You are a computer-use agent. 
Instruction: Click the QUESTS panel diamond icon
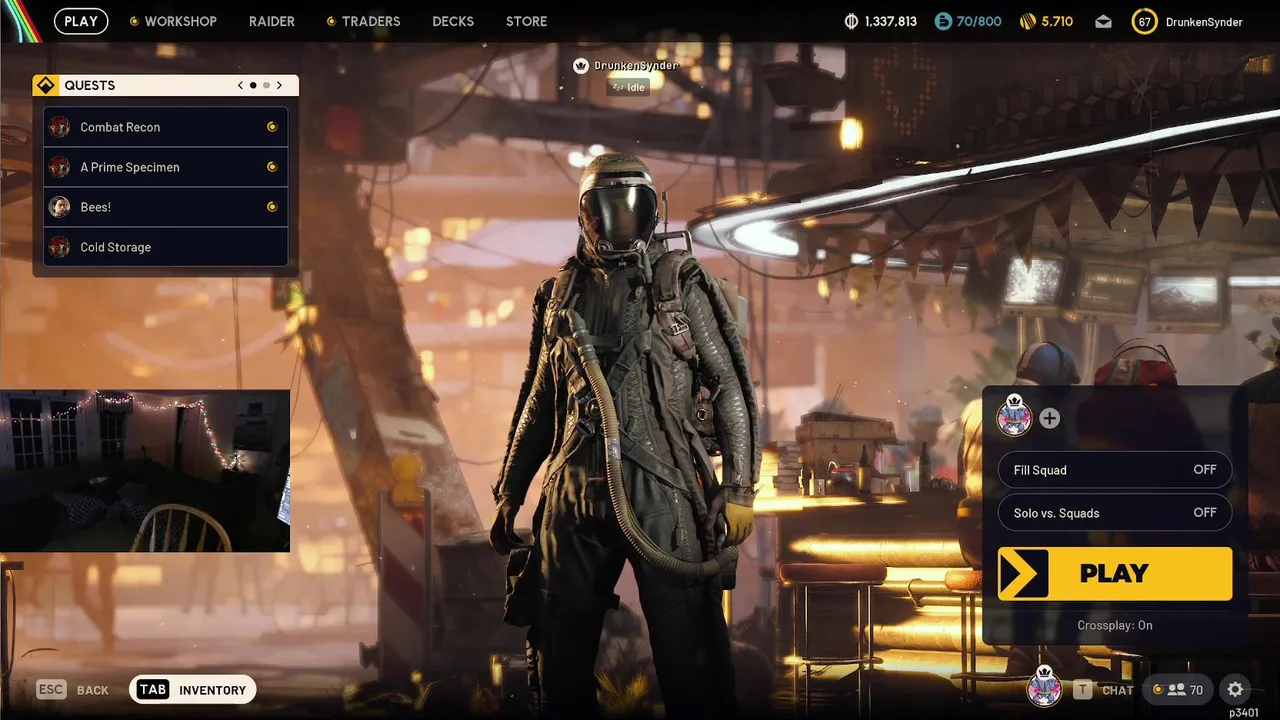pyautogui.click(x=45, y=85)
